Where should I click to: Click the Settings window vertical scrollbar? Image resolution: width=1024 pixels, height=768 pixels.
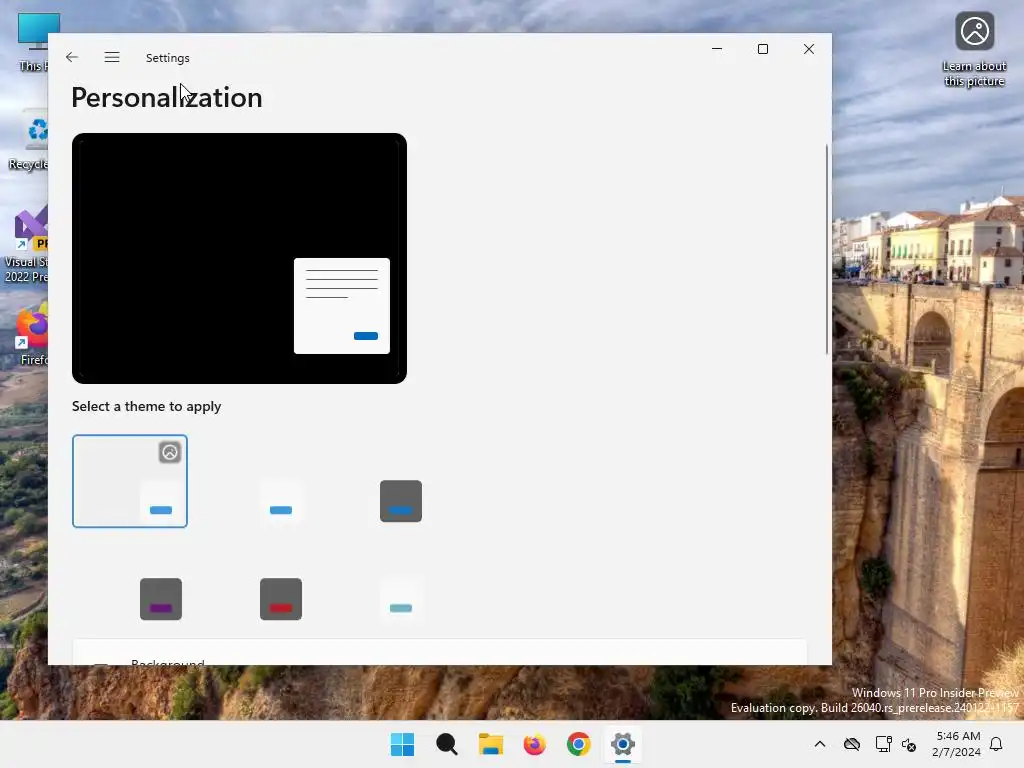point(827,249)
